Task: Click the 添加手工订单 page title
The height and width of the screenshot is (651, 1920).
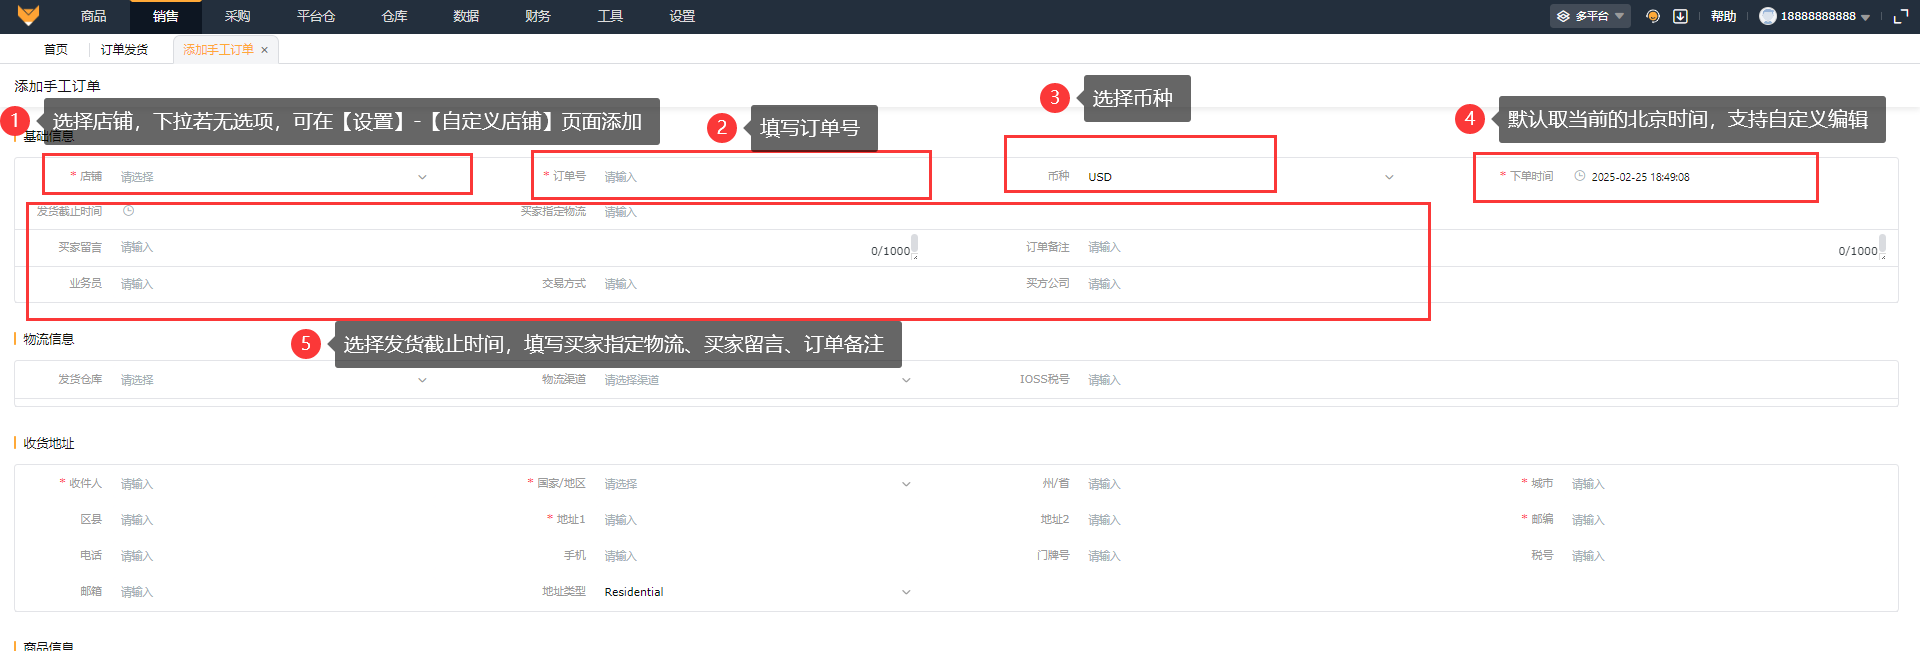Action: [x=57, y=86]
